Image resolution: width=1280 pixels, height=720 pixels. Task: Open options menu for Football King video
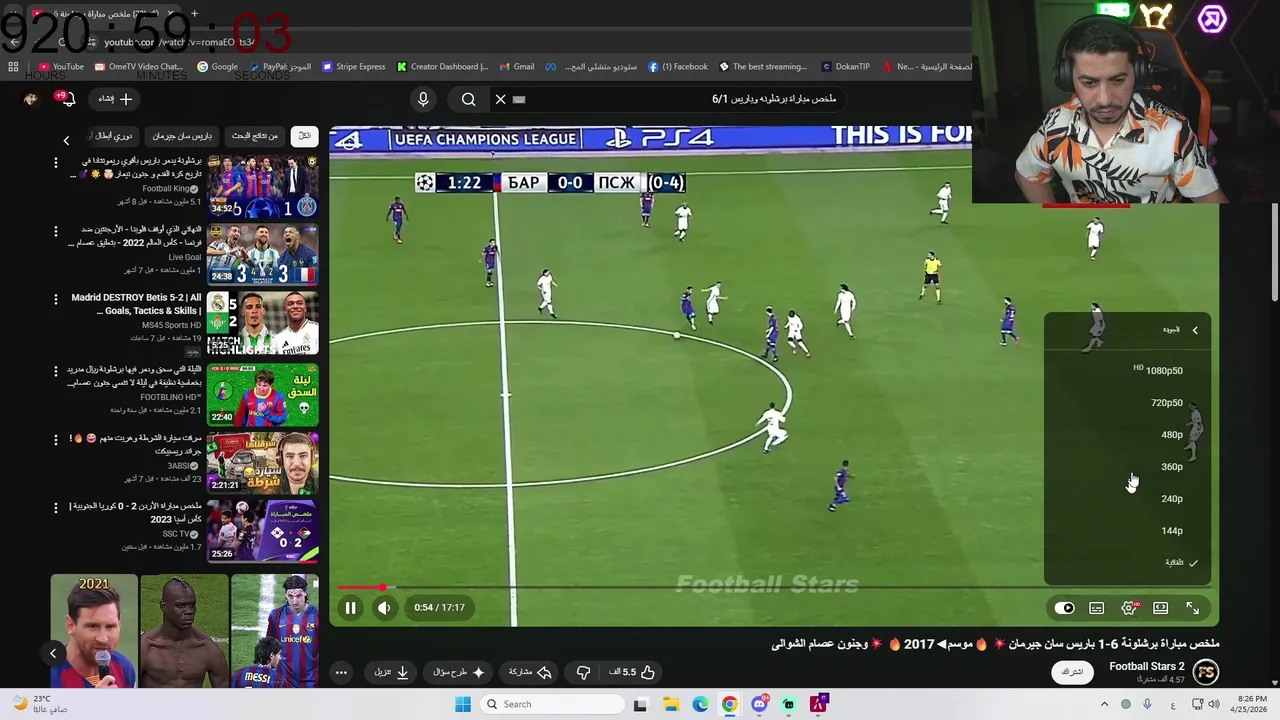tap(56, 162)
